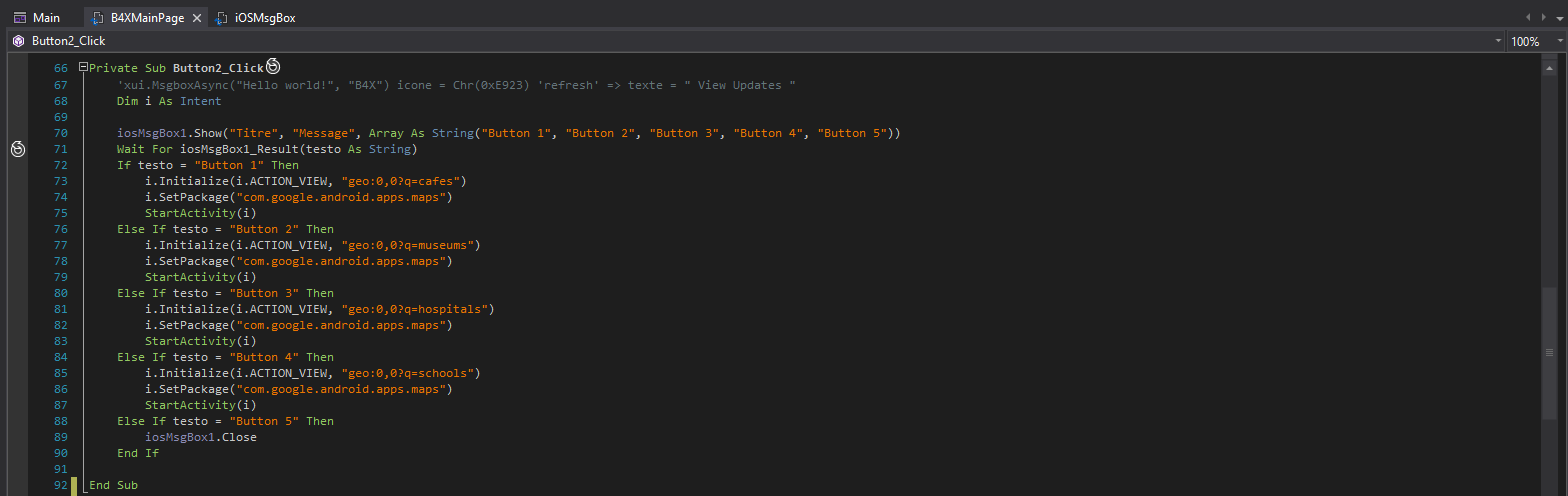Screen dimensions: 1568x496
Task: Switch to the iOSMsgBox tab
Action: coord(264,18)
